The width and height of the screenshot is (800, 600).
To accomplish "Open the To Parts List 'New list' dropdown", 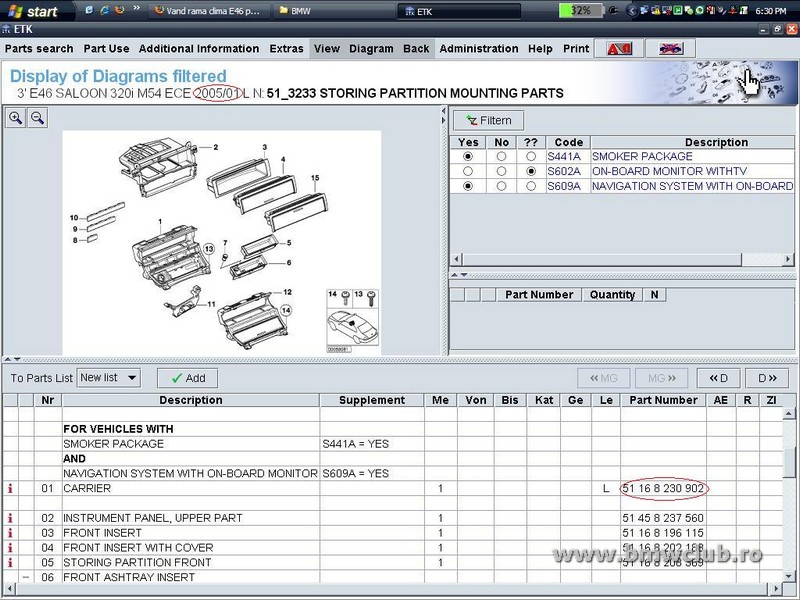I will click(109, 378).
